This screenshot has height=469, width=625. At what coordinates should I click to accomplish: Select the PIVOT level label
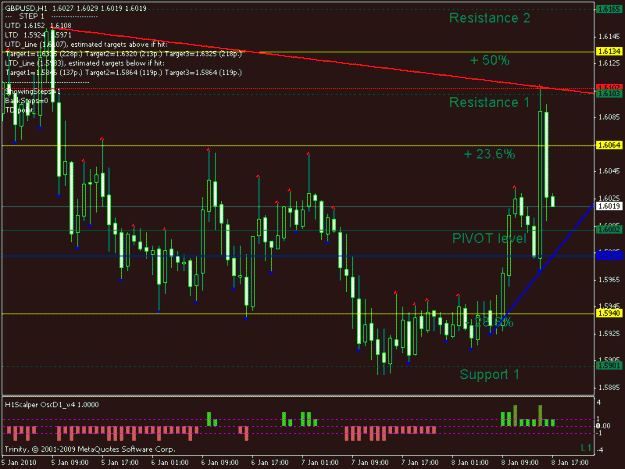pos(489,238)
